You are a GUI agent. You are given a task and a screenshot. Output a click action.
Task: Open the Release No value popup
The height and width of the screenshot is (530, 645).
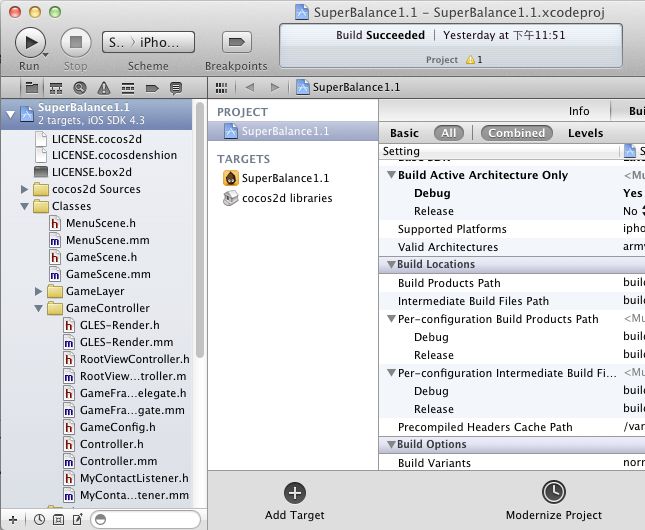click(x=634, y=211)
